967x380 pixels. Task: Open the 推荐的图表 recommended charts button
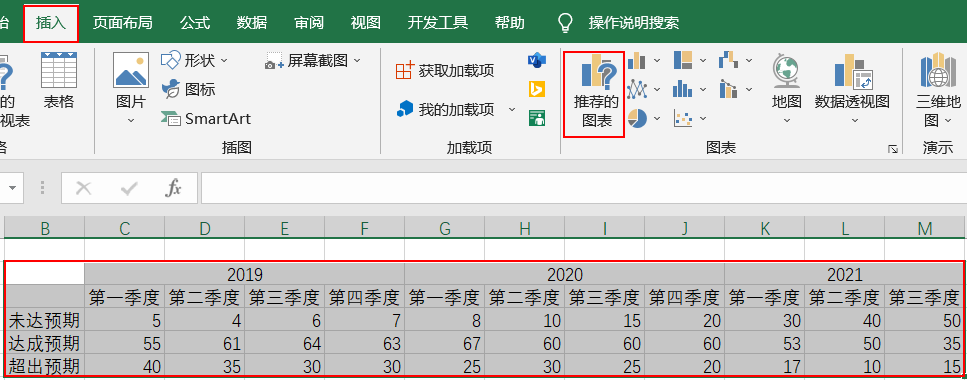pos(595,94)
